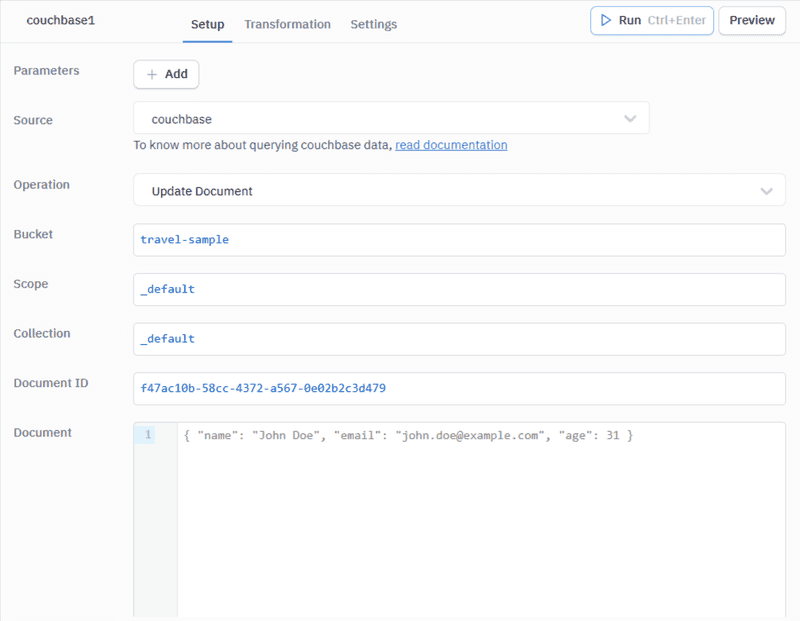Click the Scope field showing _default
This screenshot has width=800, height=621.
(400, 289)
